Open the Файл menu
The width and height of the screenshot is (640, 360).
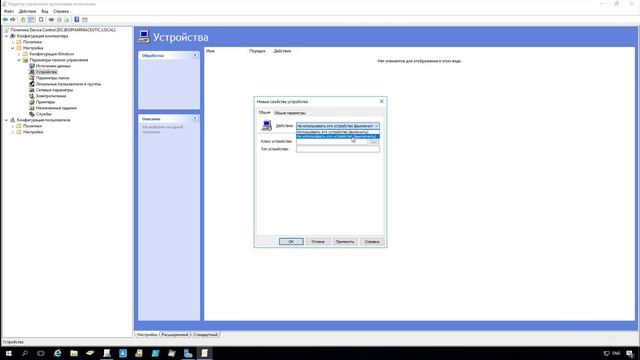point(9,11)
